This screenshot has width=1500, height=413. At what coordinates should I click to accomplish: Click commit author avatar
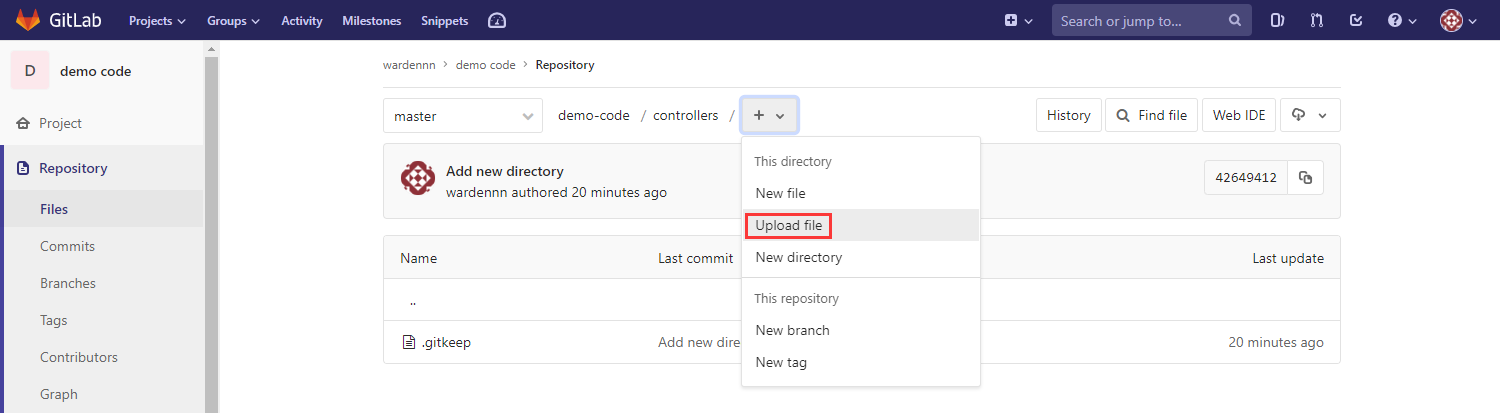click(417, 178)
